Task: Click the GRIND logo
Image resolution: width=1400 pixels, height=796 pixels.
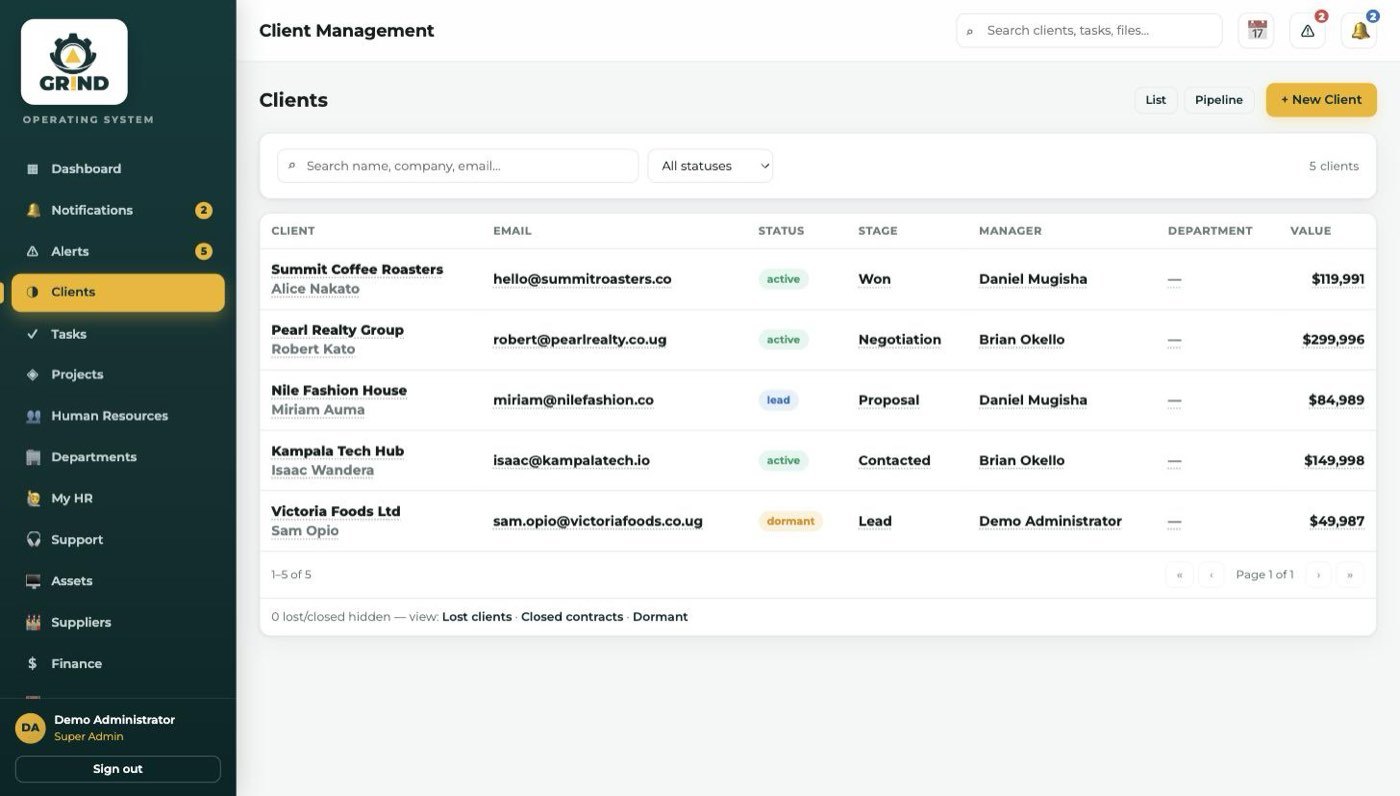Action: coord(74,62)
